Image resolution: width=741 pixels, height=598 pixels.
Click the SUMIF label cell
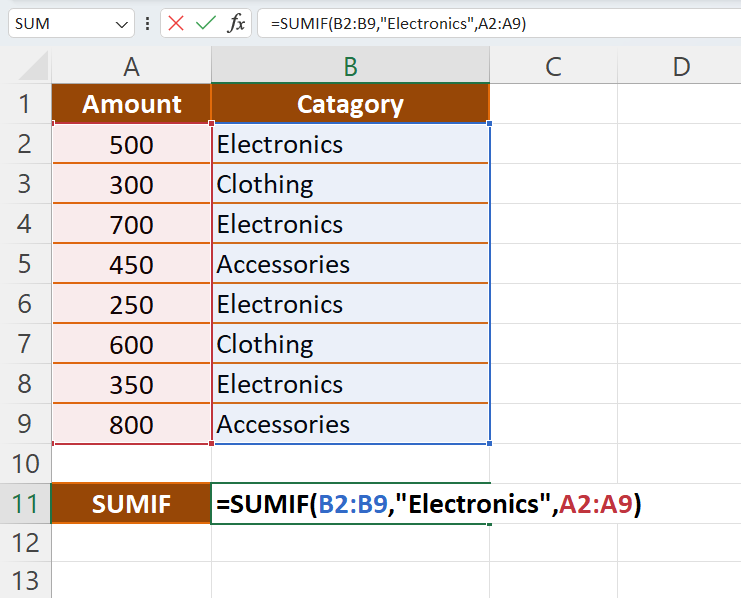(131, 505)
